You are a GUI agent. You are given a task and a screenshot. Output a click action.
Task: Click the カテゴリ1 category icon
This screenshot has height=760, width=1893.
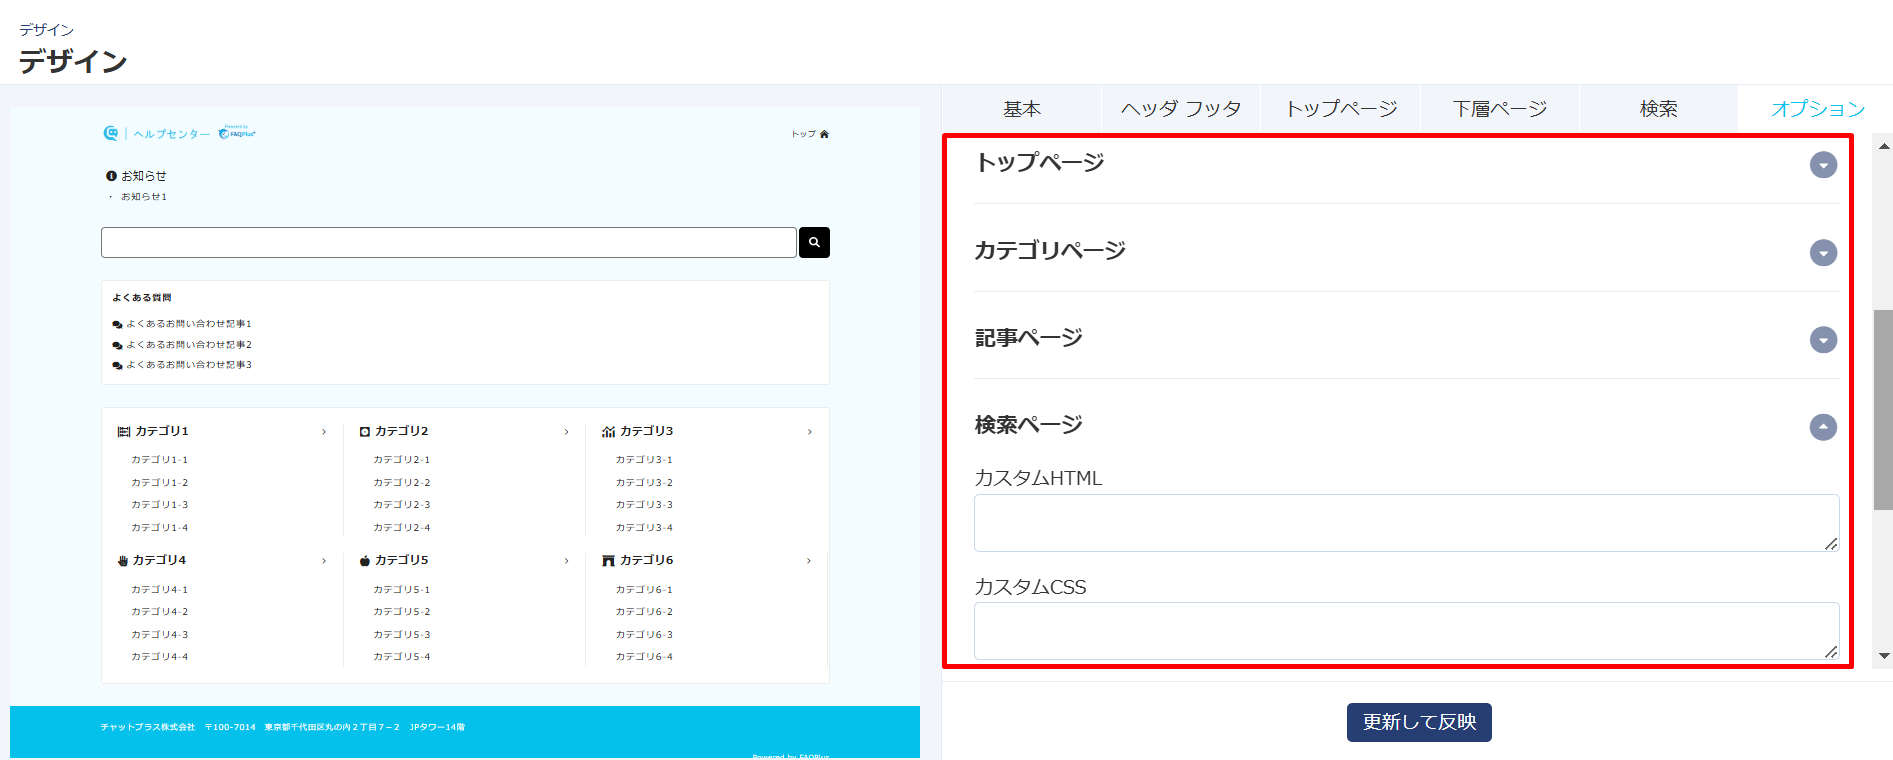pos(124,432)
